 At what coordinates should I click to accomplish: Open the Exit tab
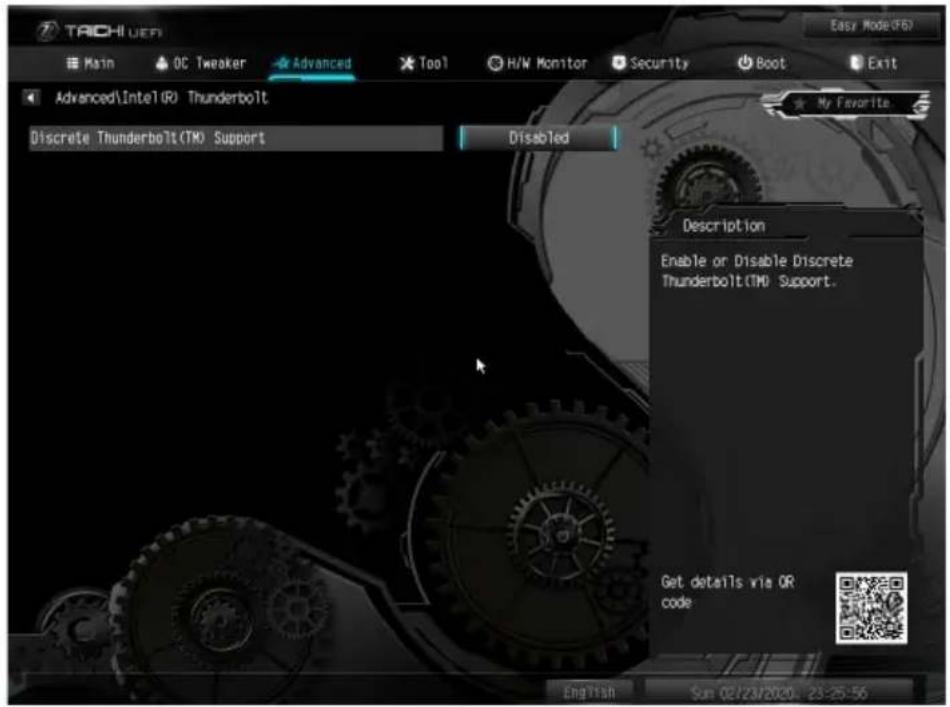point(874,63)
